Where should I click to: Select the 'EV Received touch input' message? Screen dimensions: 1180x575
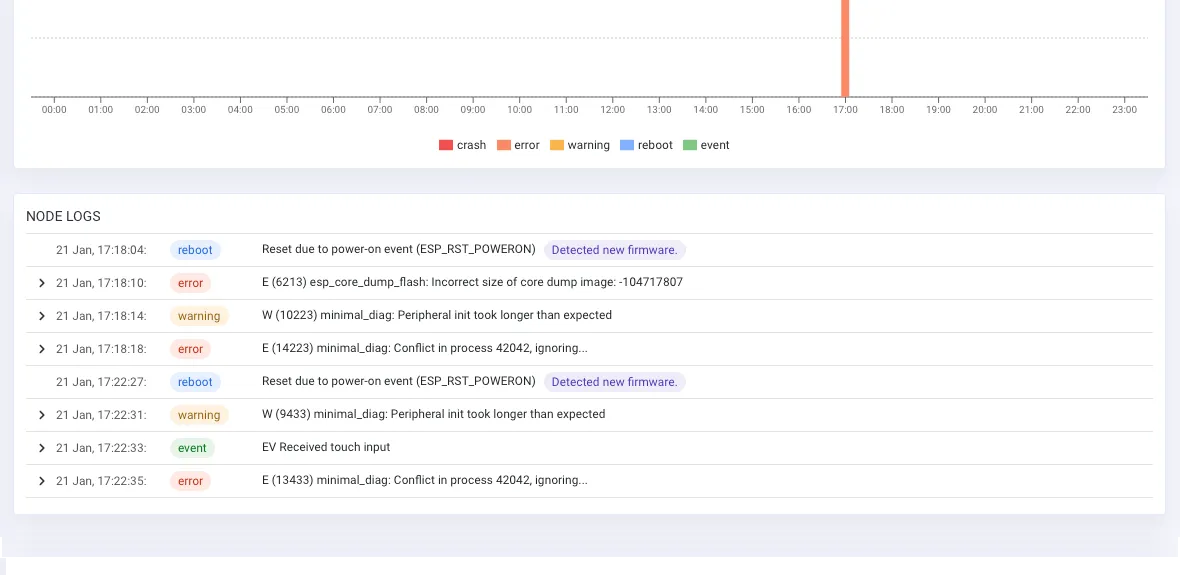coord(326,447)
